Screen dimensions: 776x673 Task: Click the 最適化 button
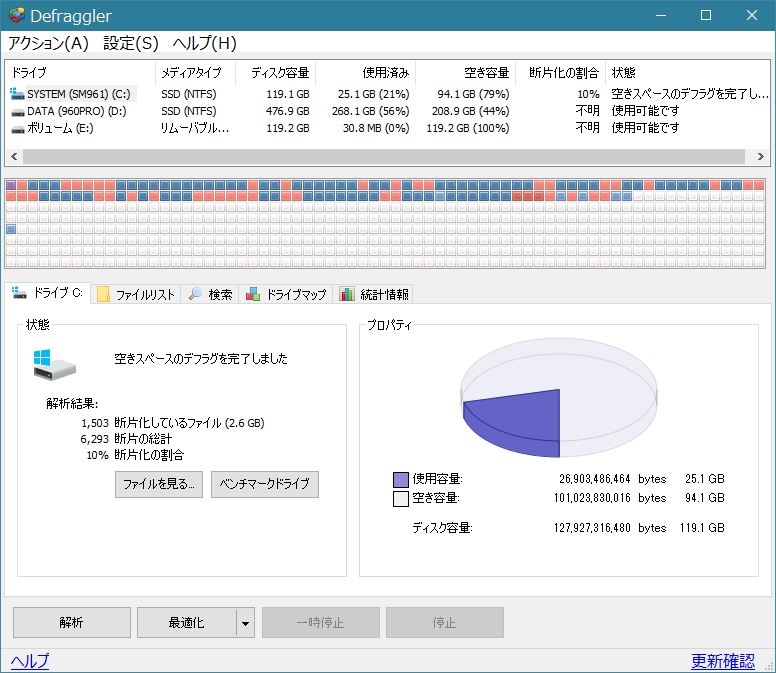coord(187,623)
